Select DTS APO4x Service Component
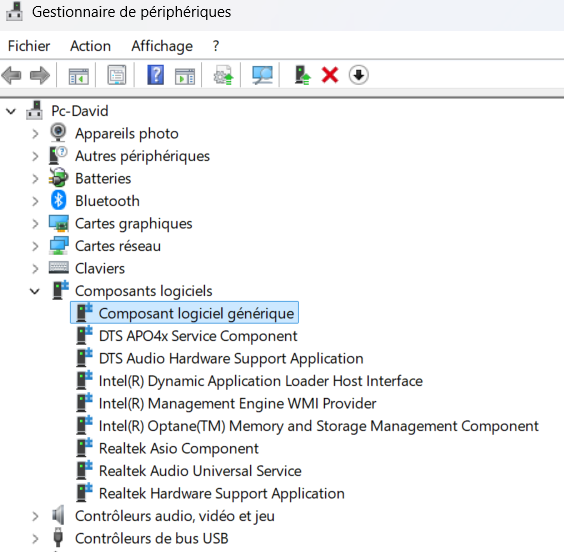 [198, 336]
